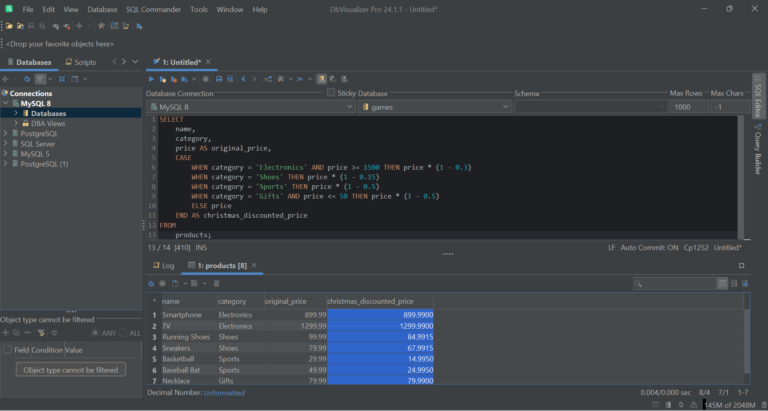Viewport: 768px width, 411px height.
Task: Click the Execute current statement icon (play with yellow dot)
Action: [x=163, y=79]
